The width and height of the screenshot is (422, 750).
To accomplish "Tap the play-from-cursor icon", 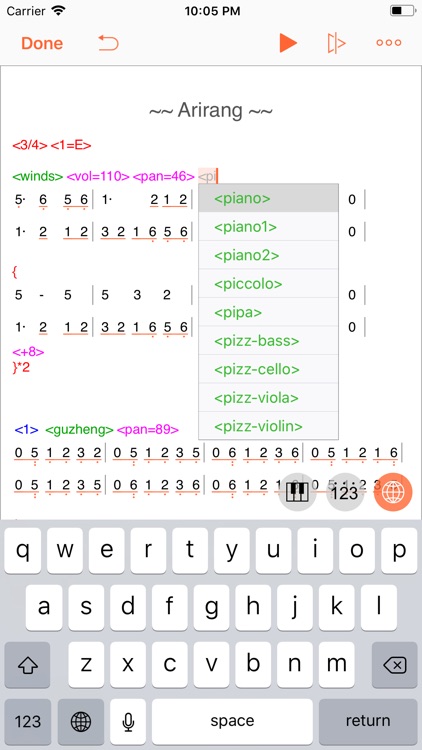I will (x=336, y=43).
